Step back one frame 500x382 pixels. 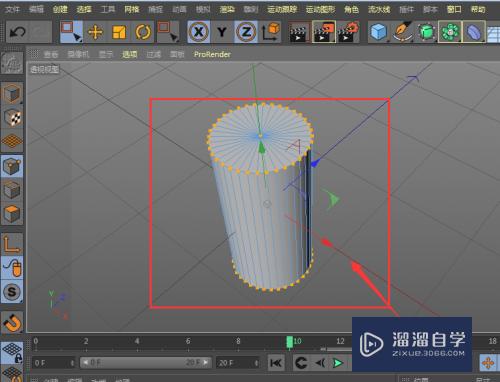[320, 363]
